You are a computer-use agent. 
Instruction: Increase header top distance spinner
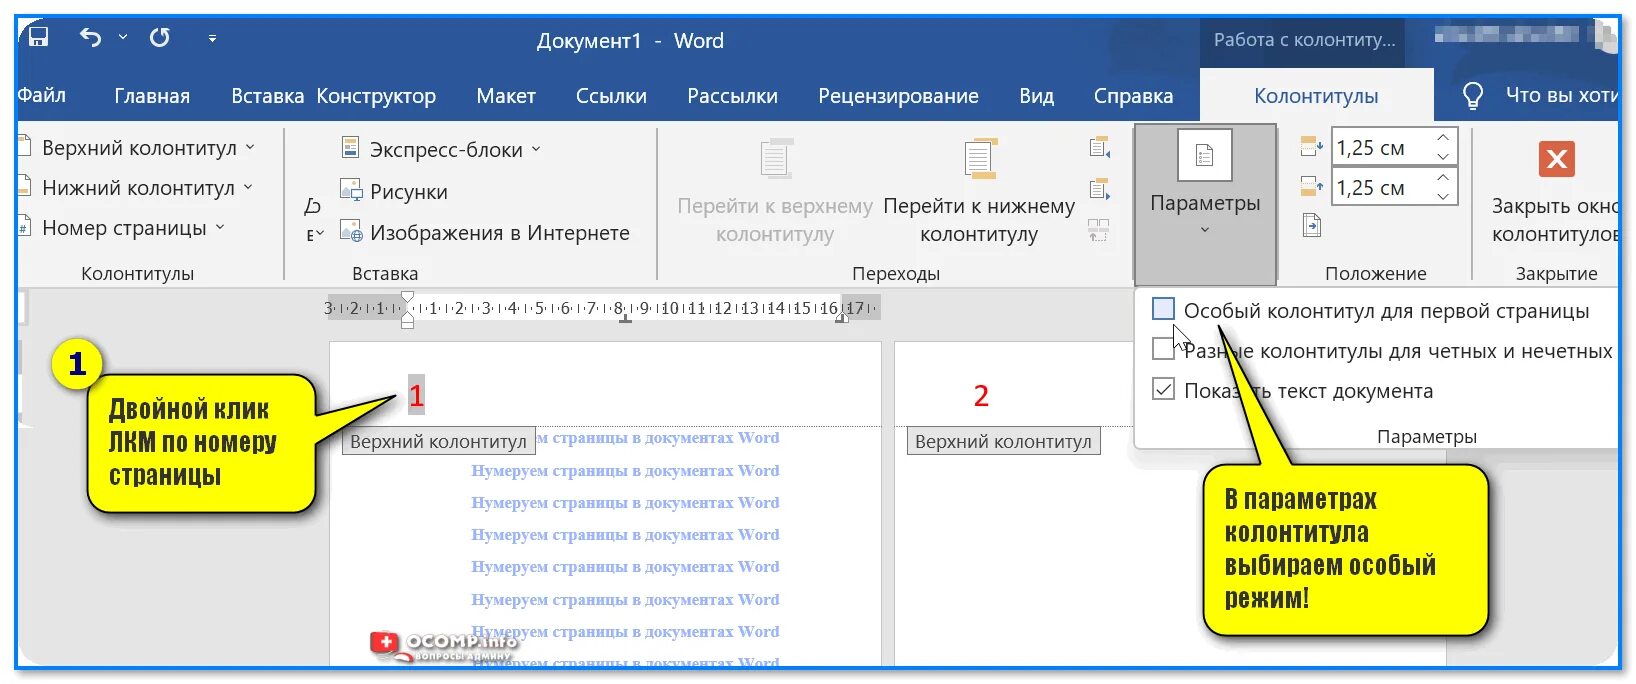1443,138
